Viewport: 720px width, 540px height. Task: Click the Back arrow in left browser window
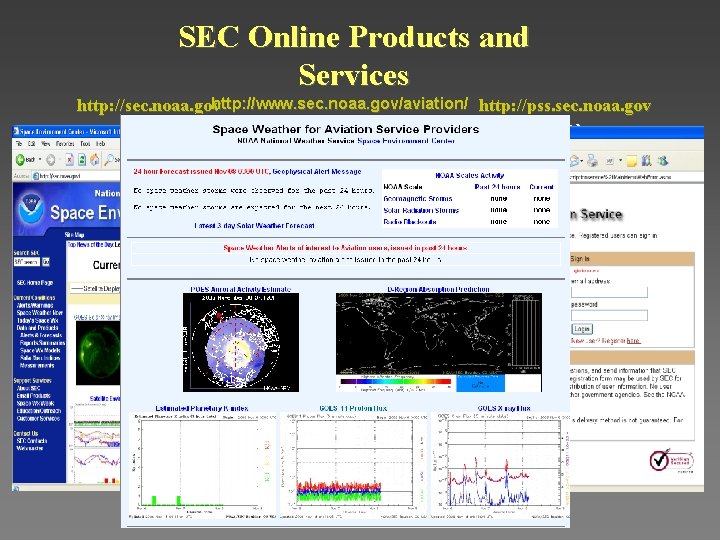(x=20, y=159)
